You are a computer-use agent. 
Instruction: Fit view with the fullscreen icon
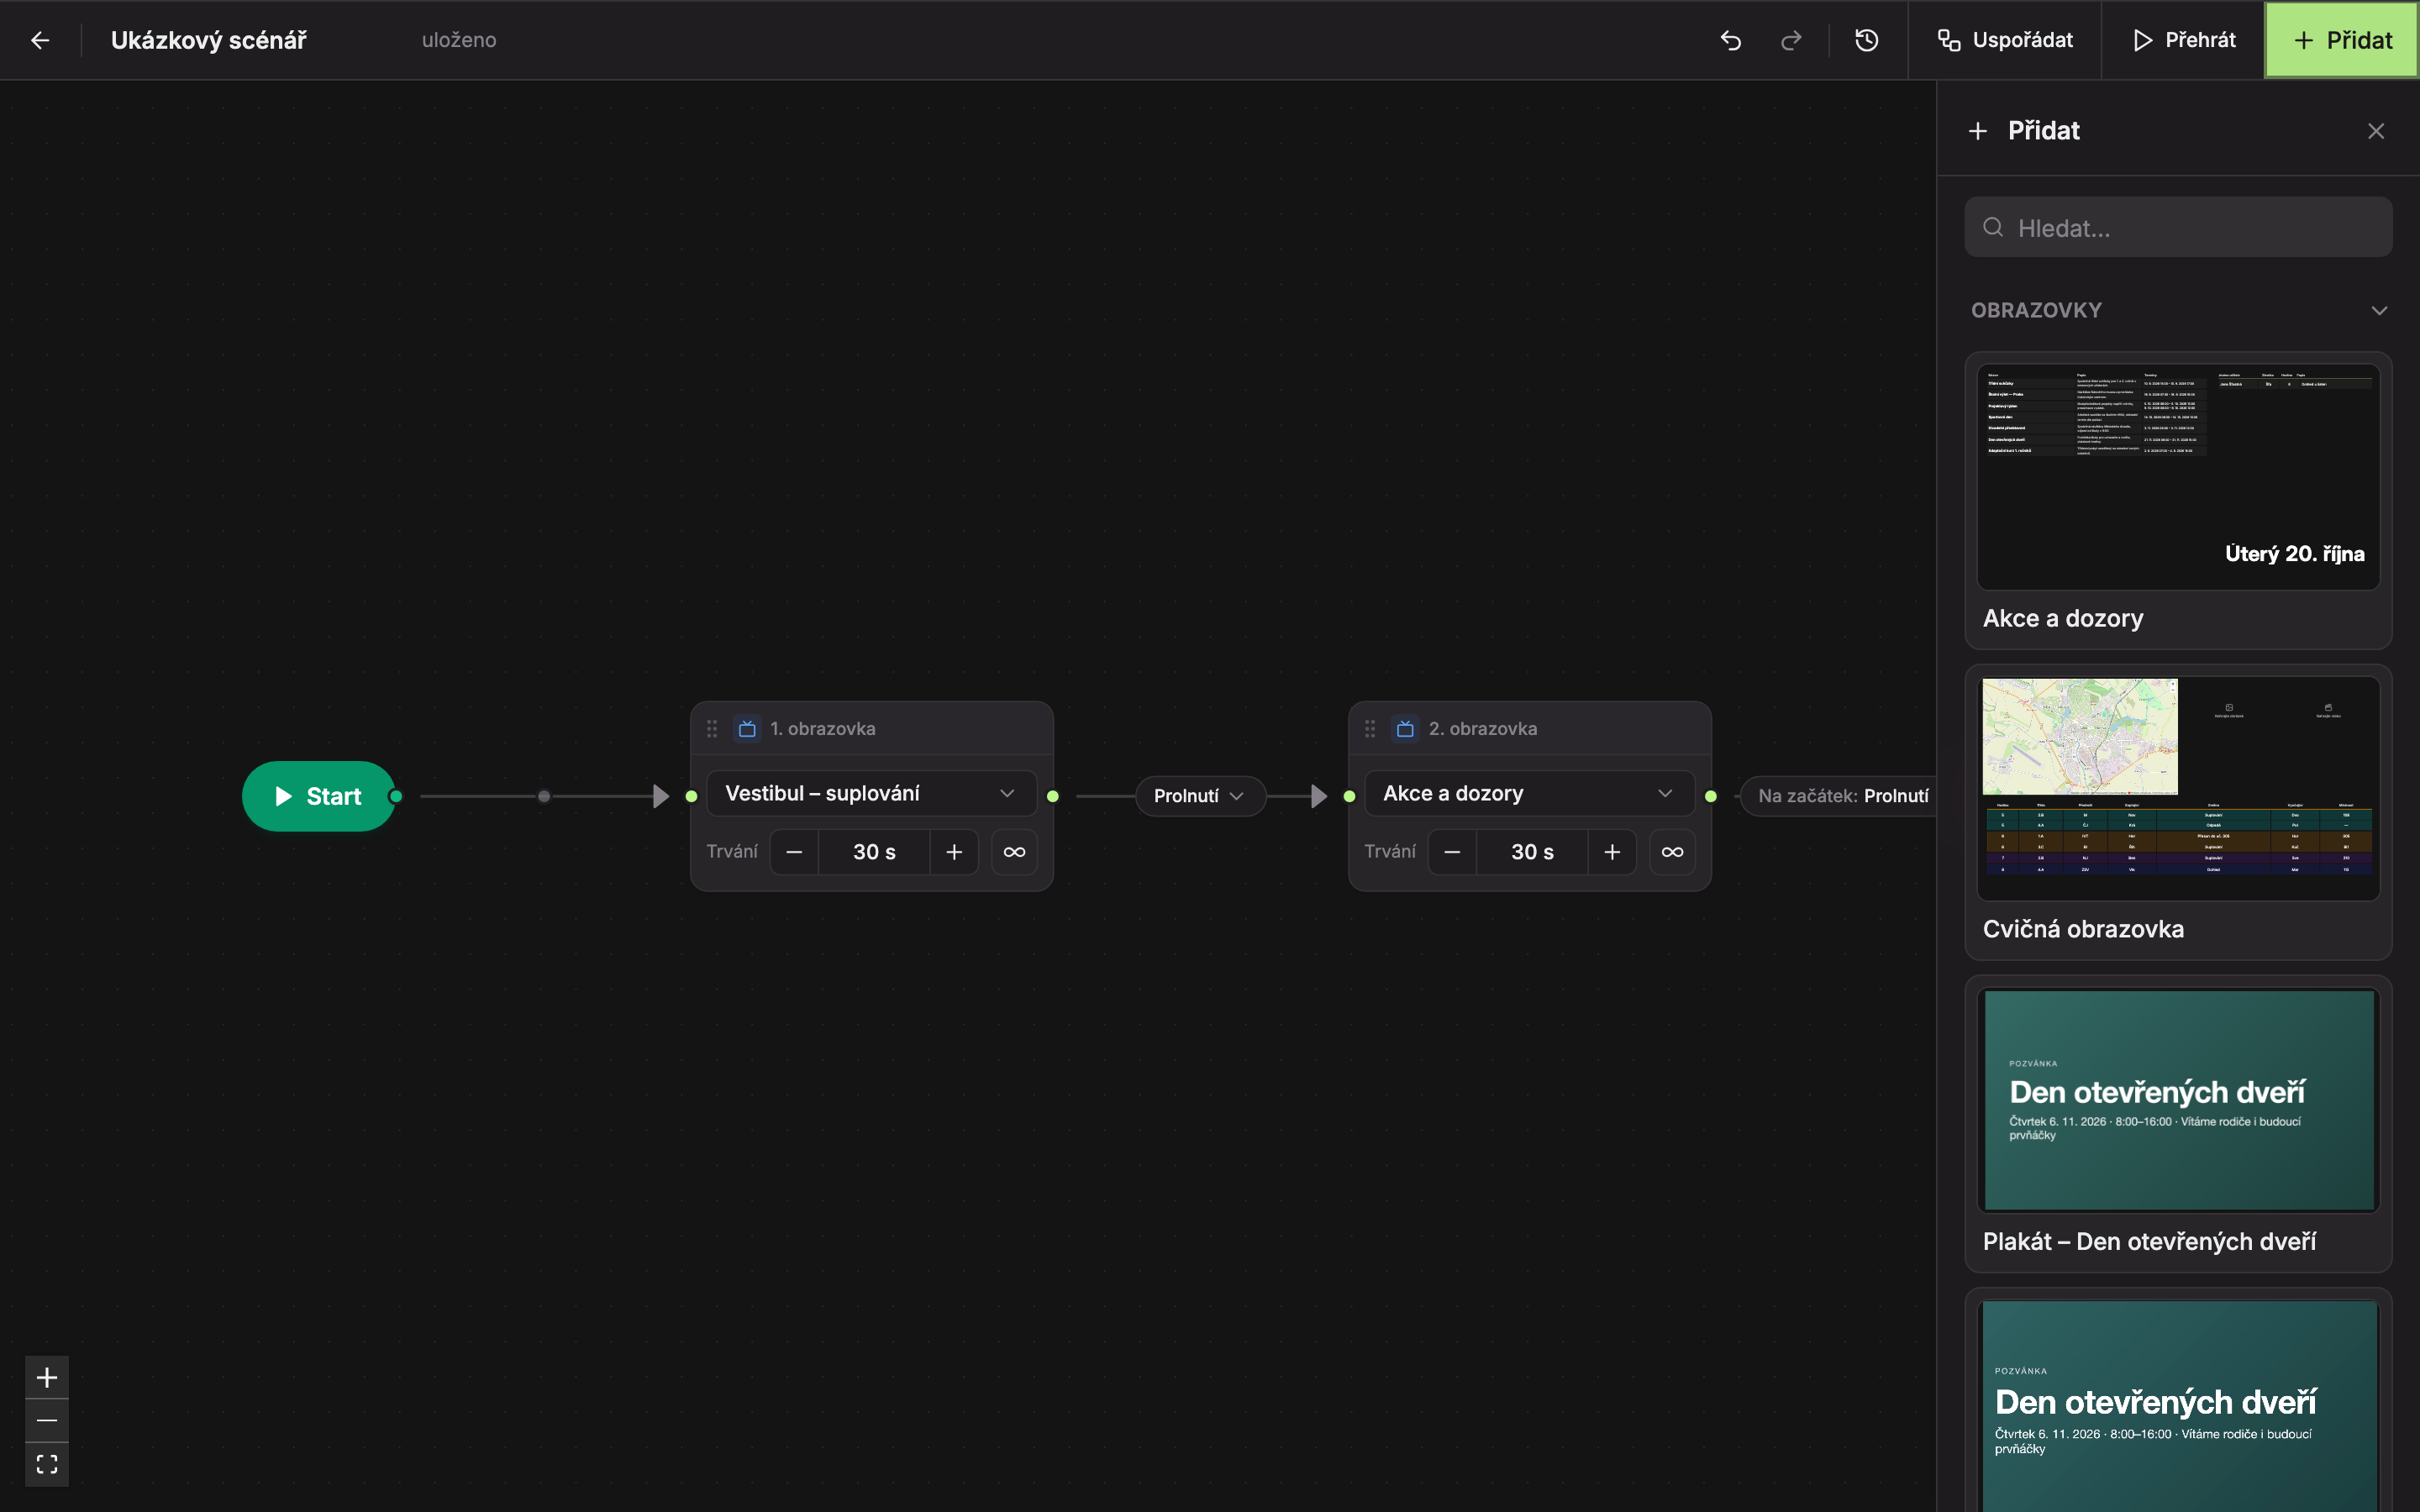(47, 1465)
